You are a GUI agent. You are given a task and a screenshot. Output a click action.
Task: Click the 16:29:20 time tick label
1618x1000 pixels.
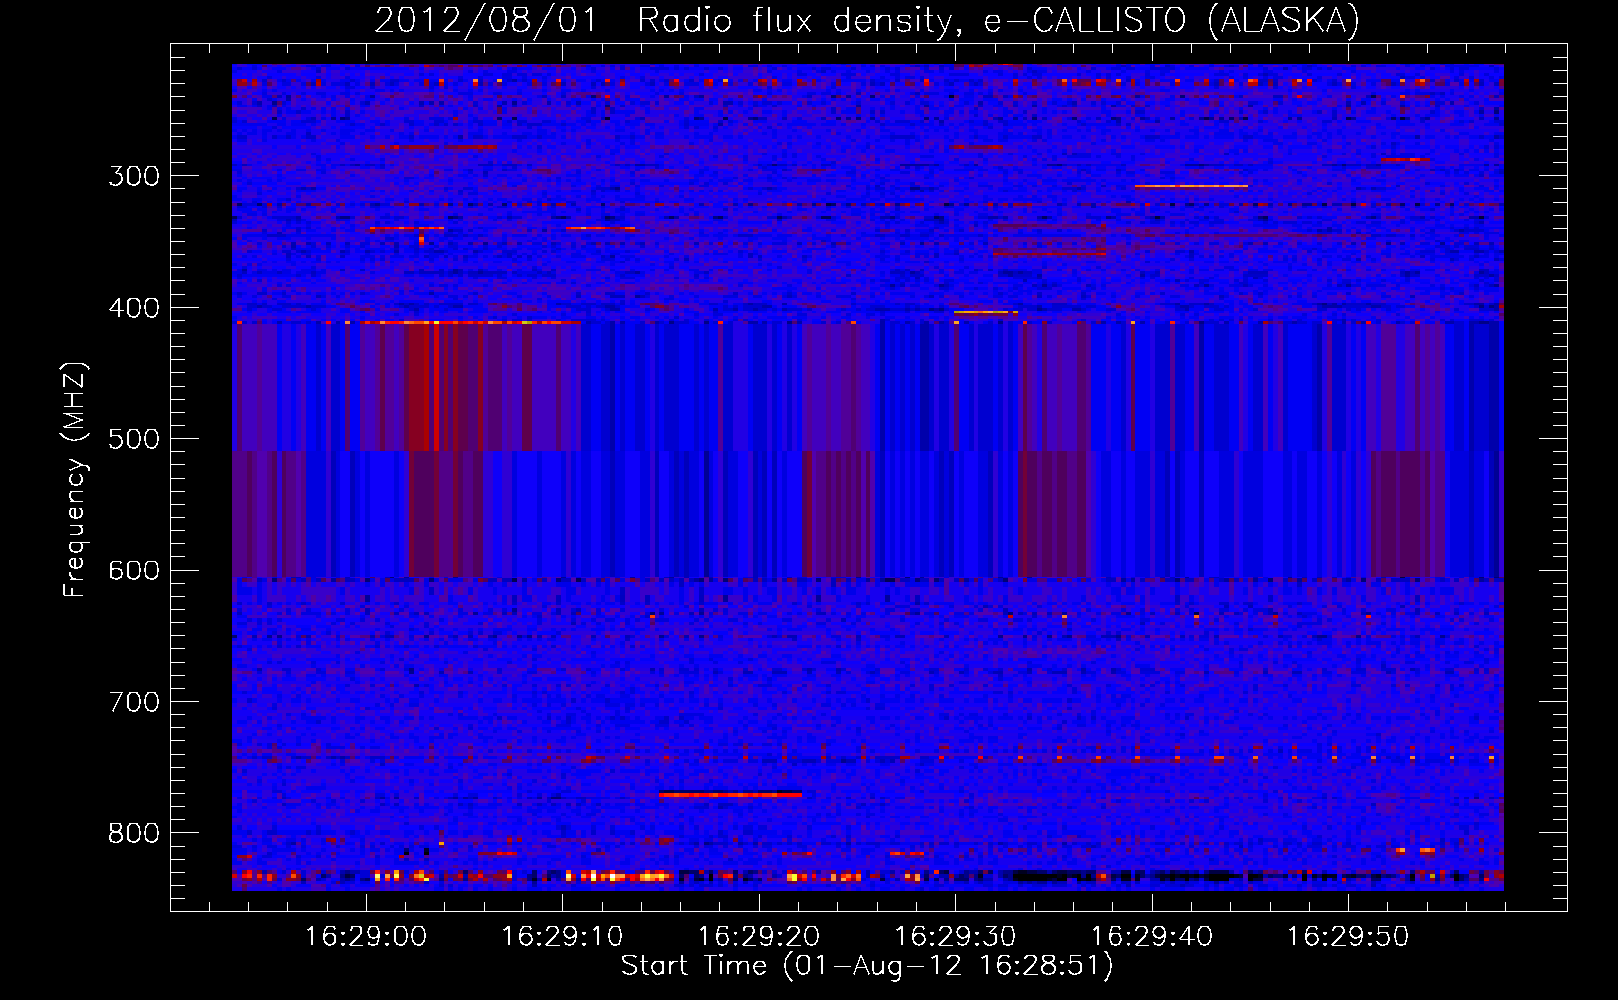[759, 936]
